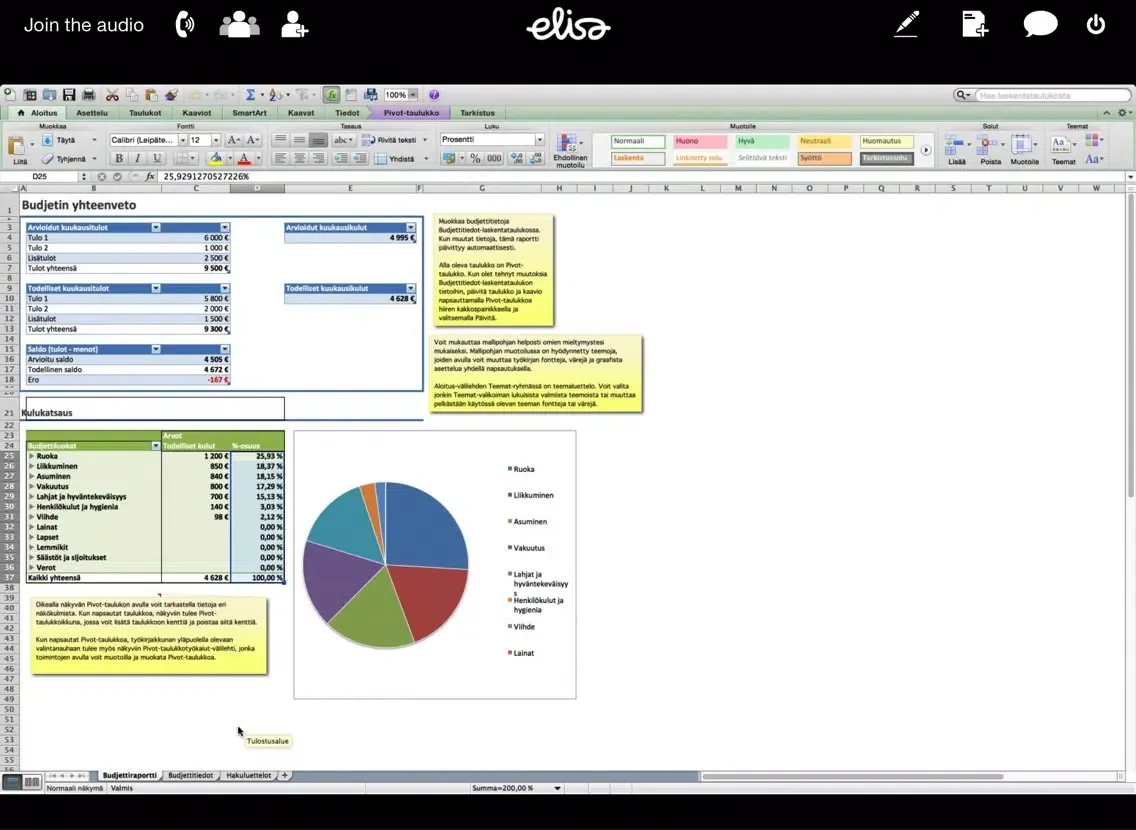Click the Format Painter brush icon
This screenshot has height=830, width=1136.
(171, 95)
